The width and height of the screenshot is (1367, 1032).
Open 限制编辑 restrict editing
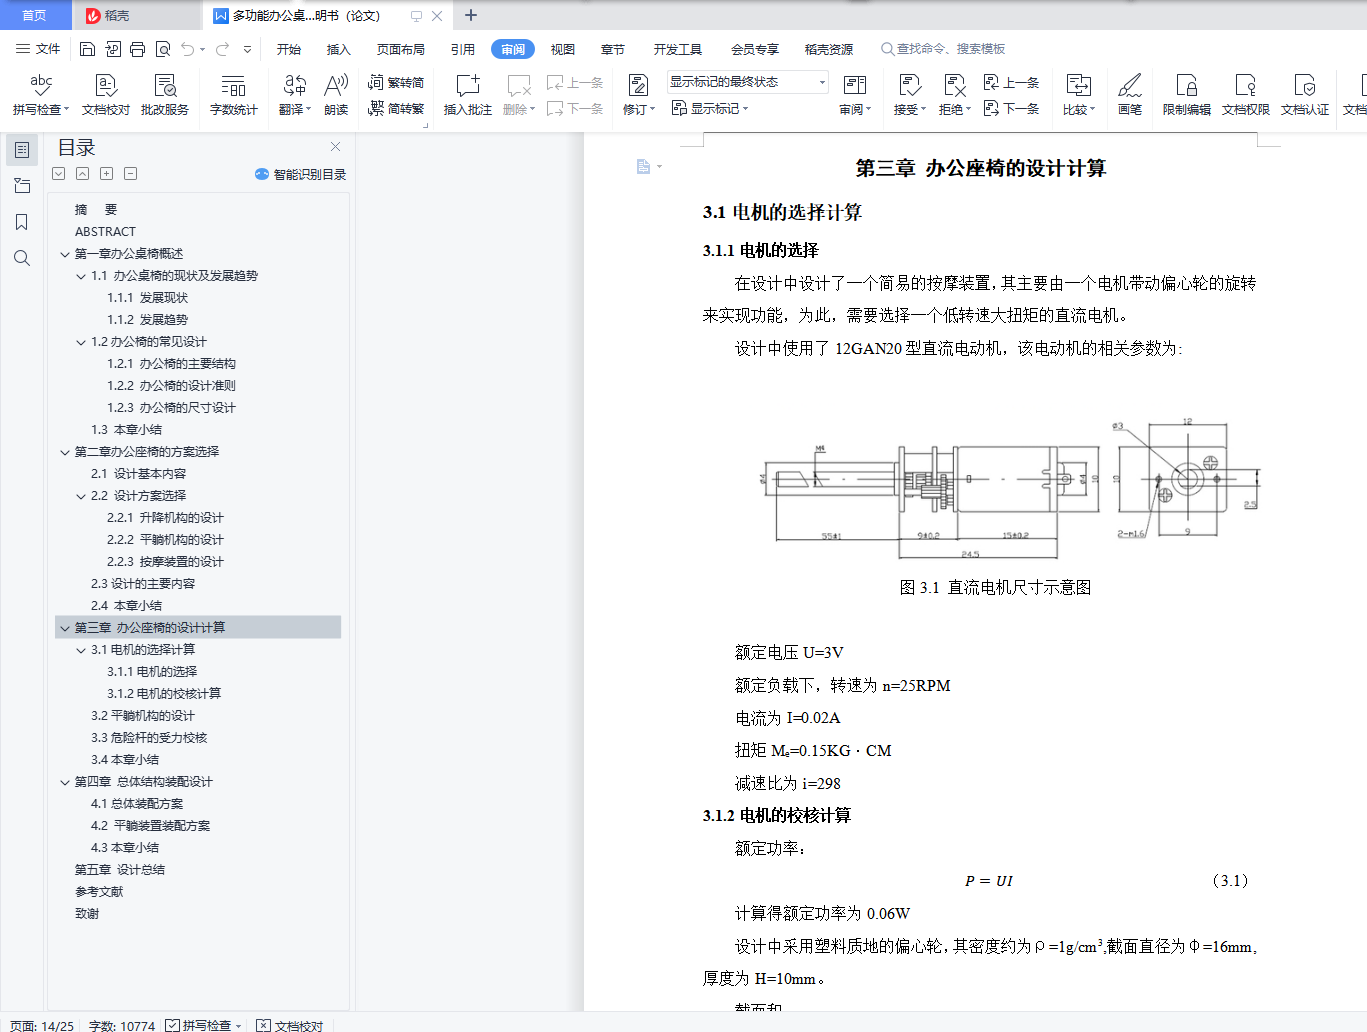click(1187, 95)
